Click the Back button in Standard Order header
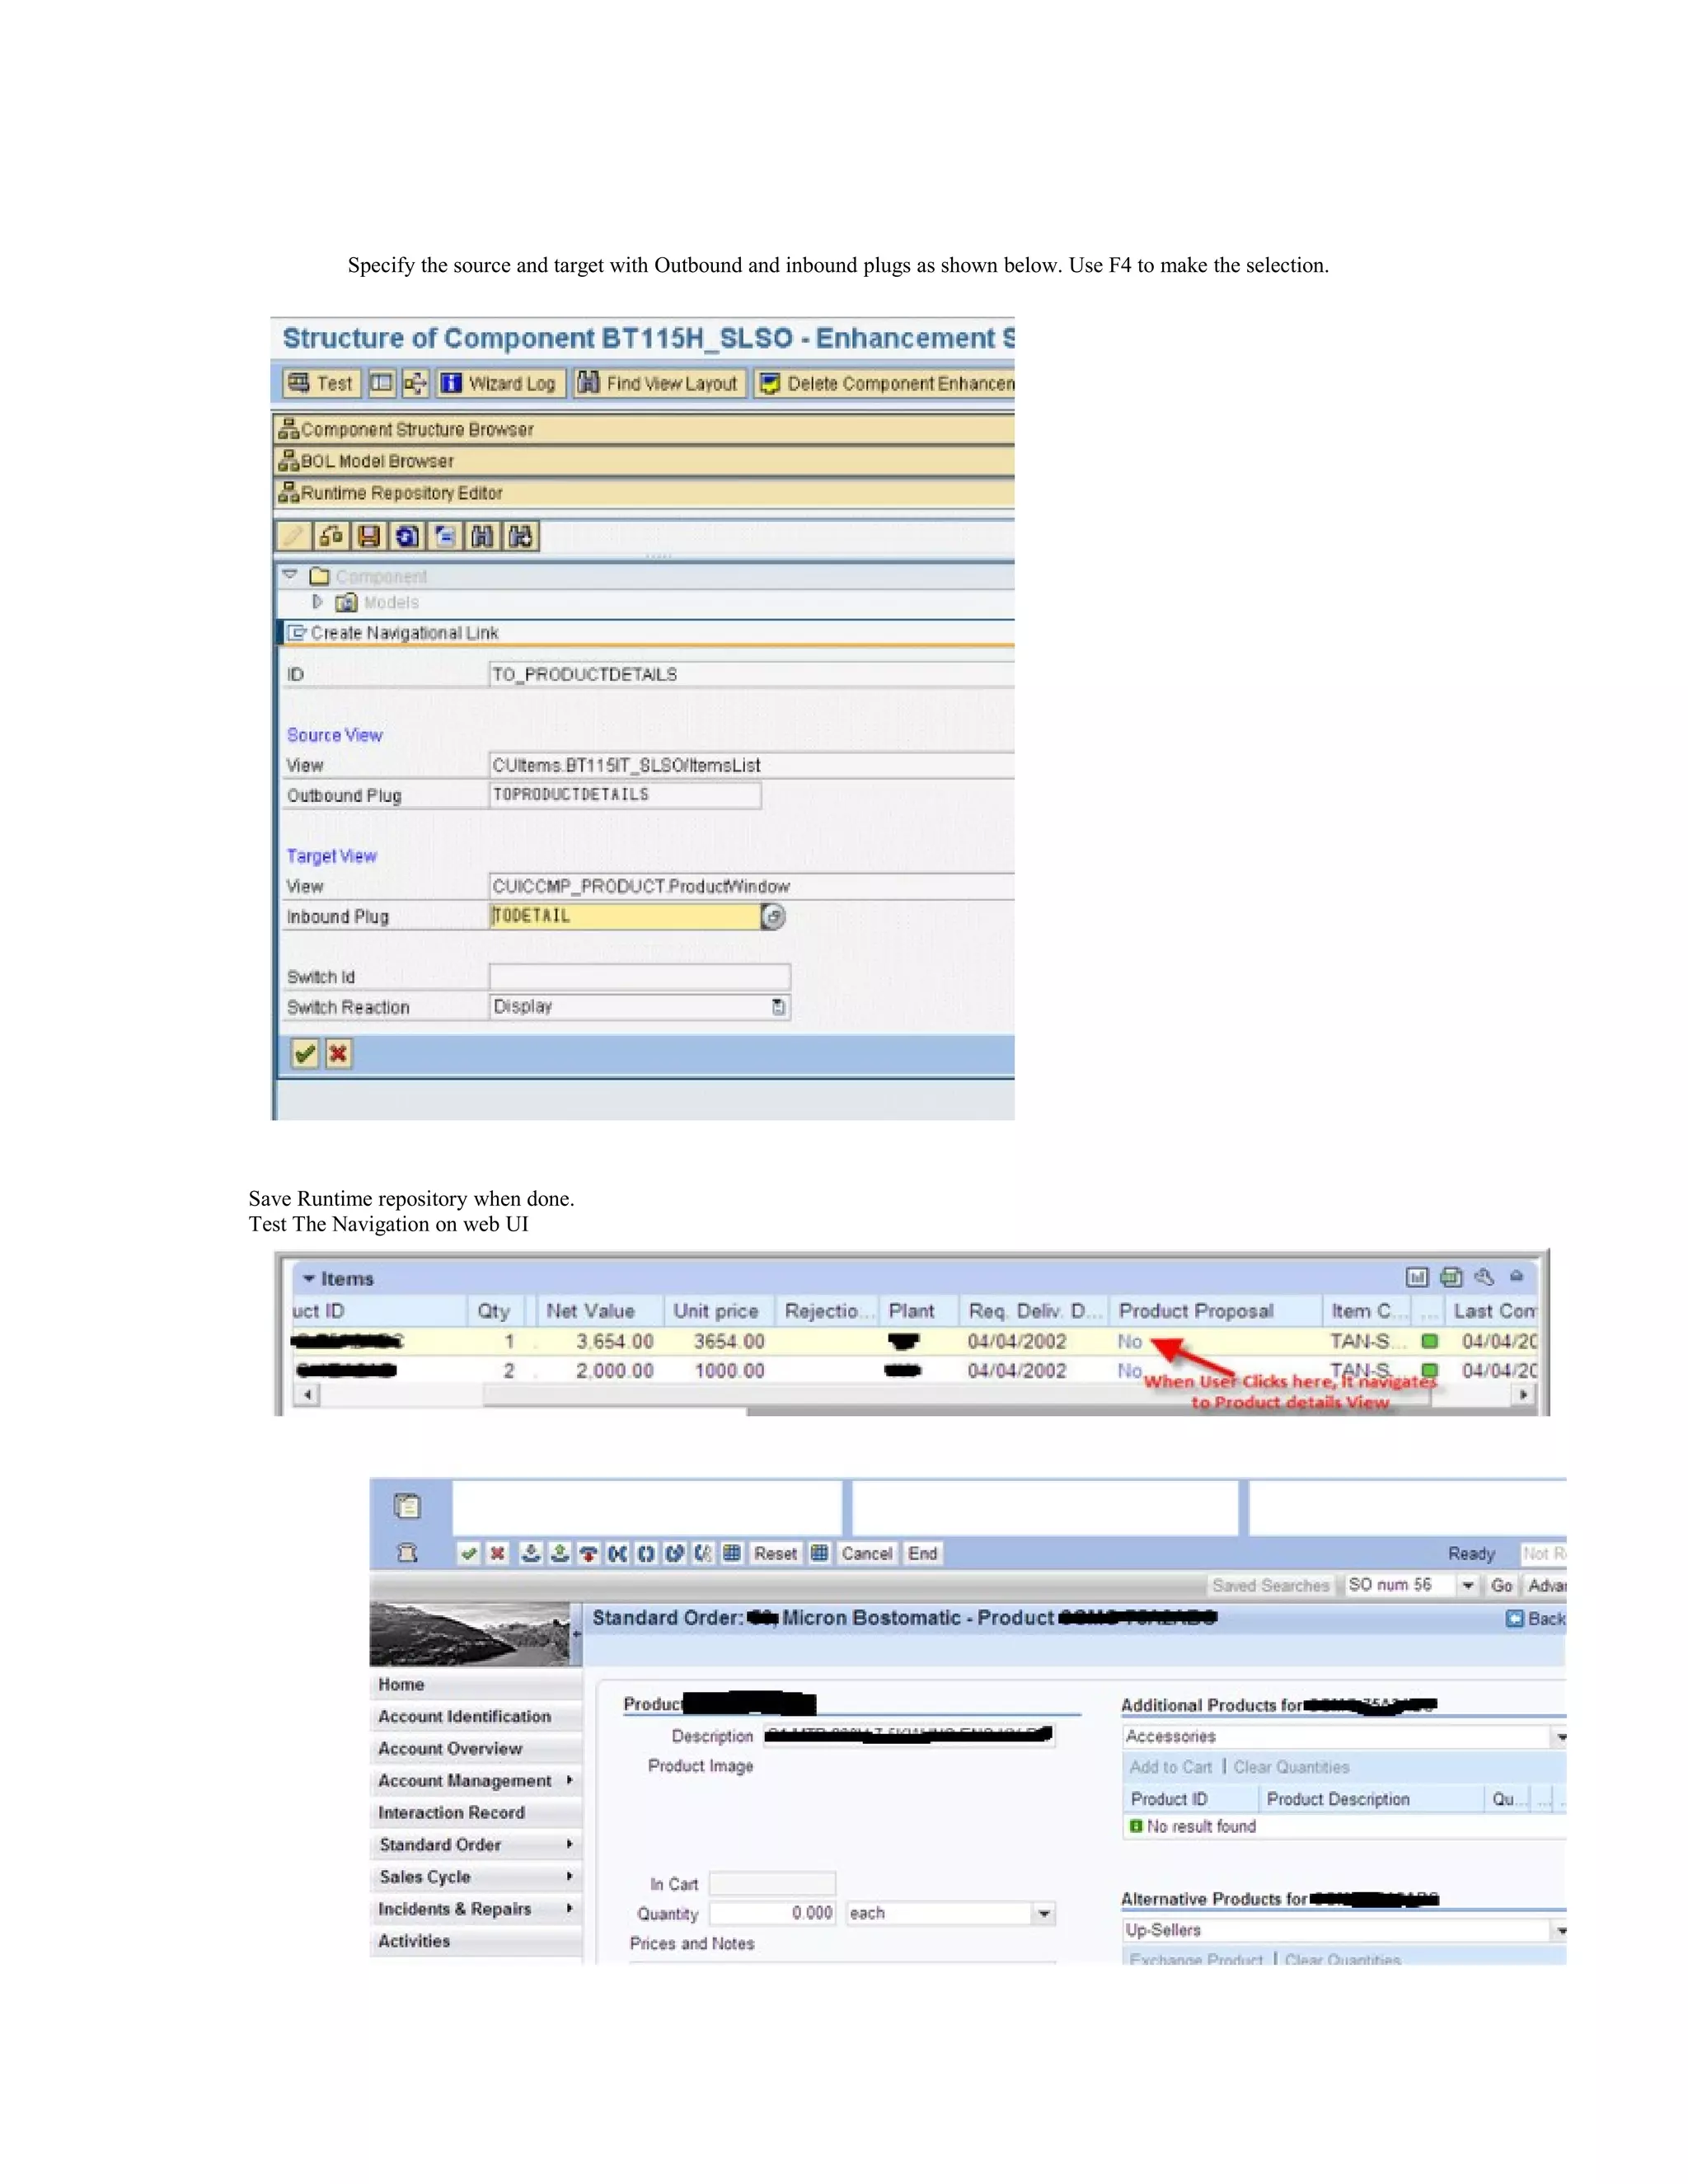Image resolution: width=1688 pixels, height=2184 pixels. (x=1536, y=1618)
